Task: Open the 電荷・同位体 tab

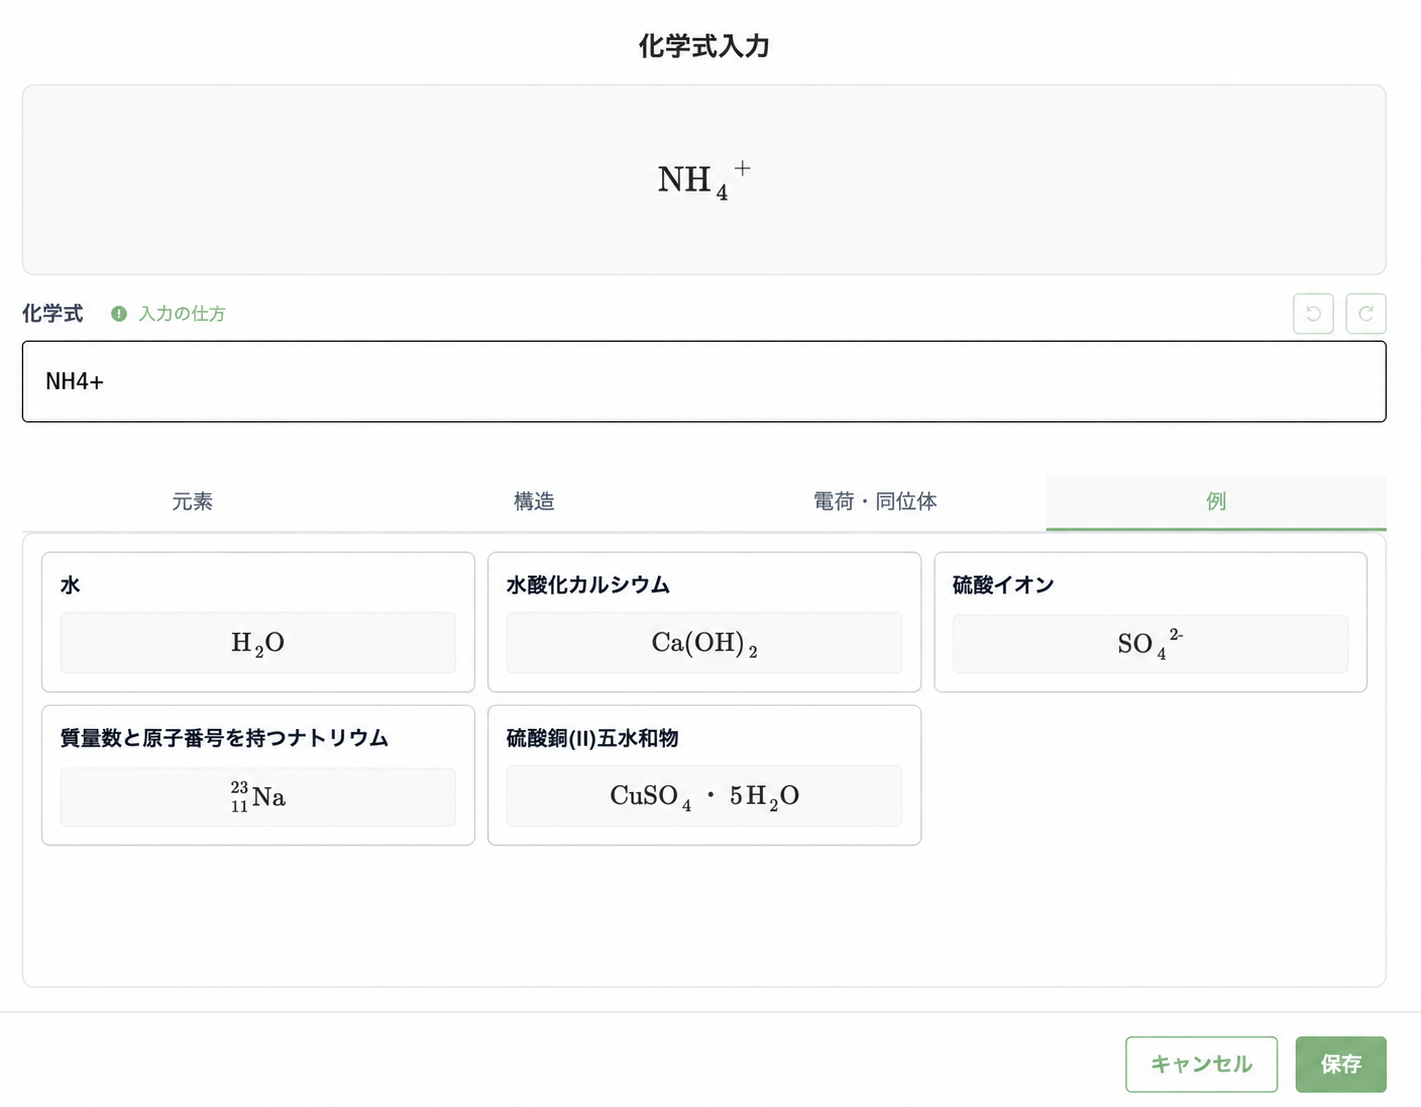Action: tap(875, 502)
